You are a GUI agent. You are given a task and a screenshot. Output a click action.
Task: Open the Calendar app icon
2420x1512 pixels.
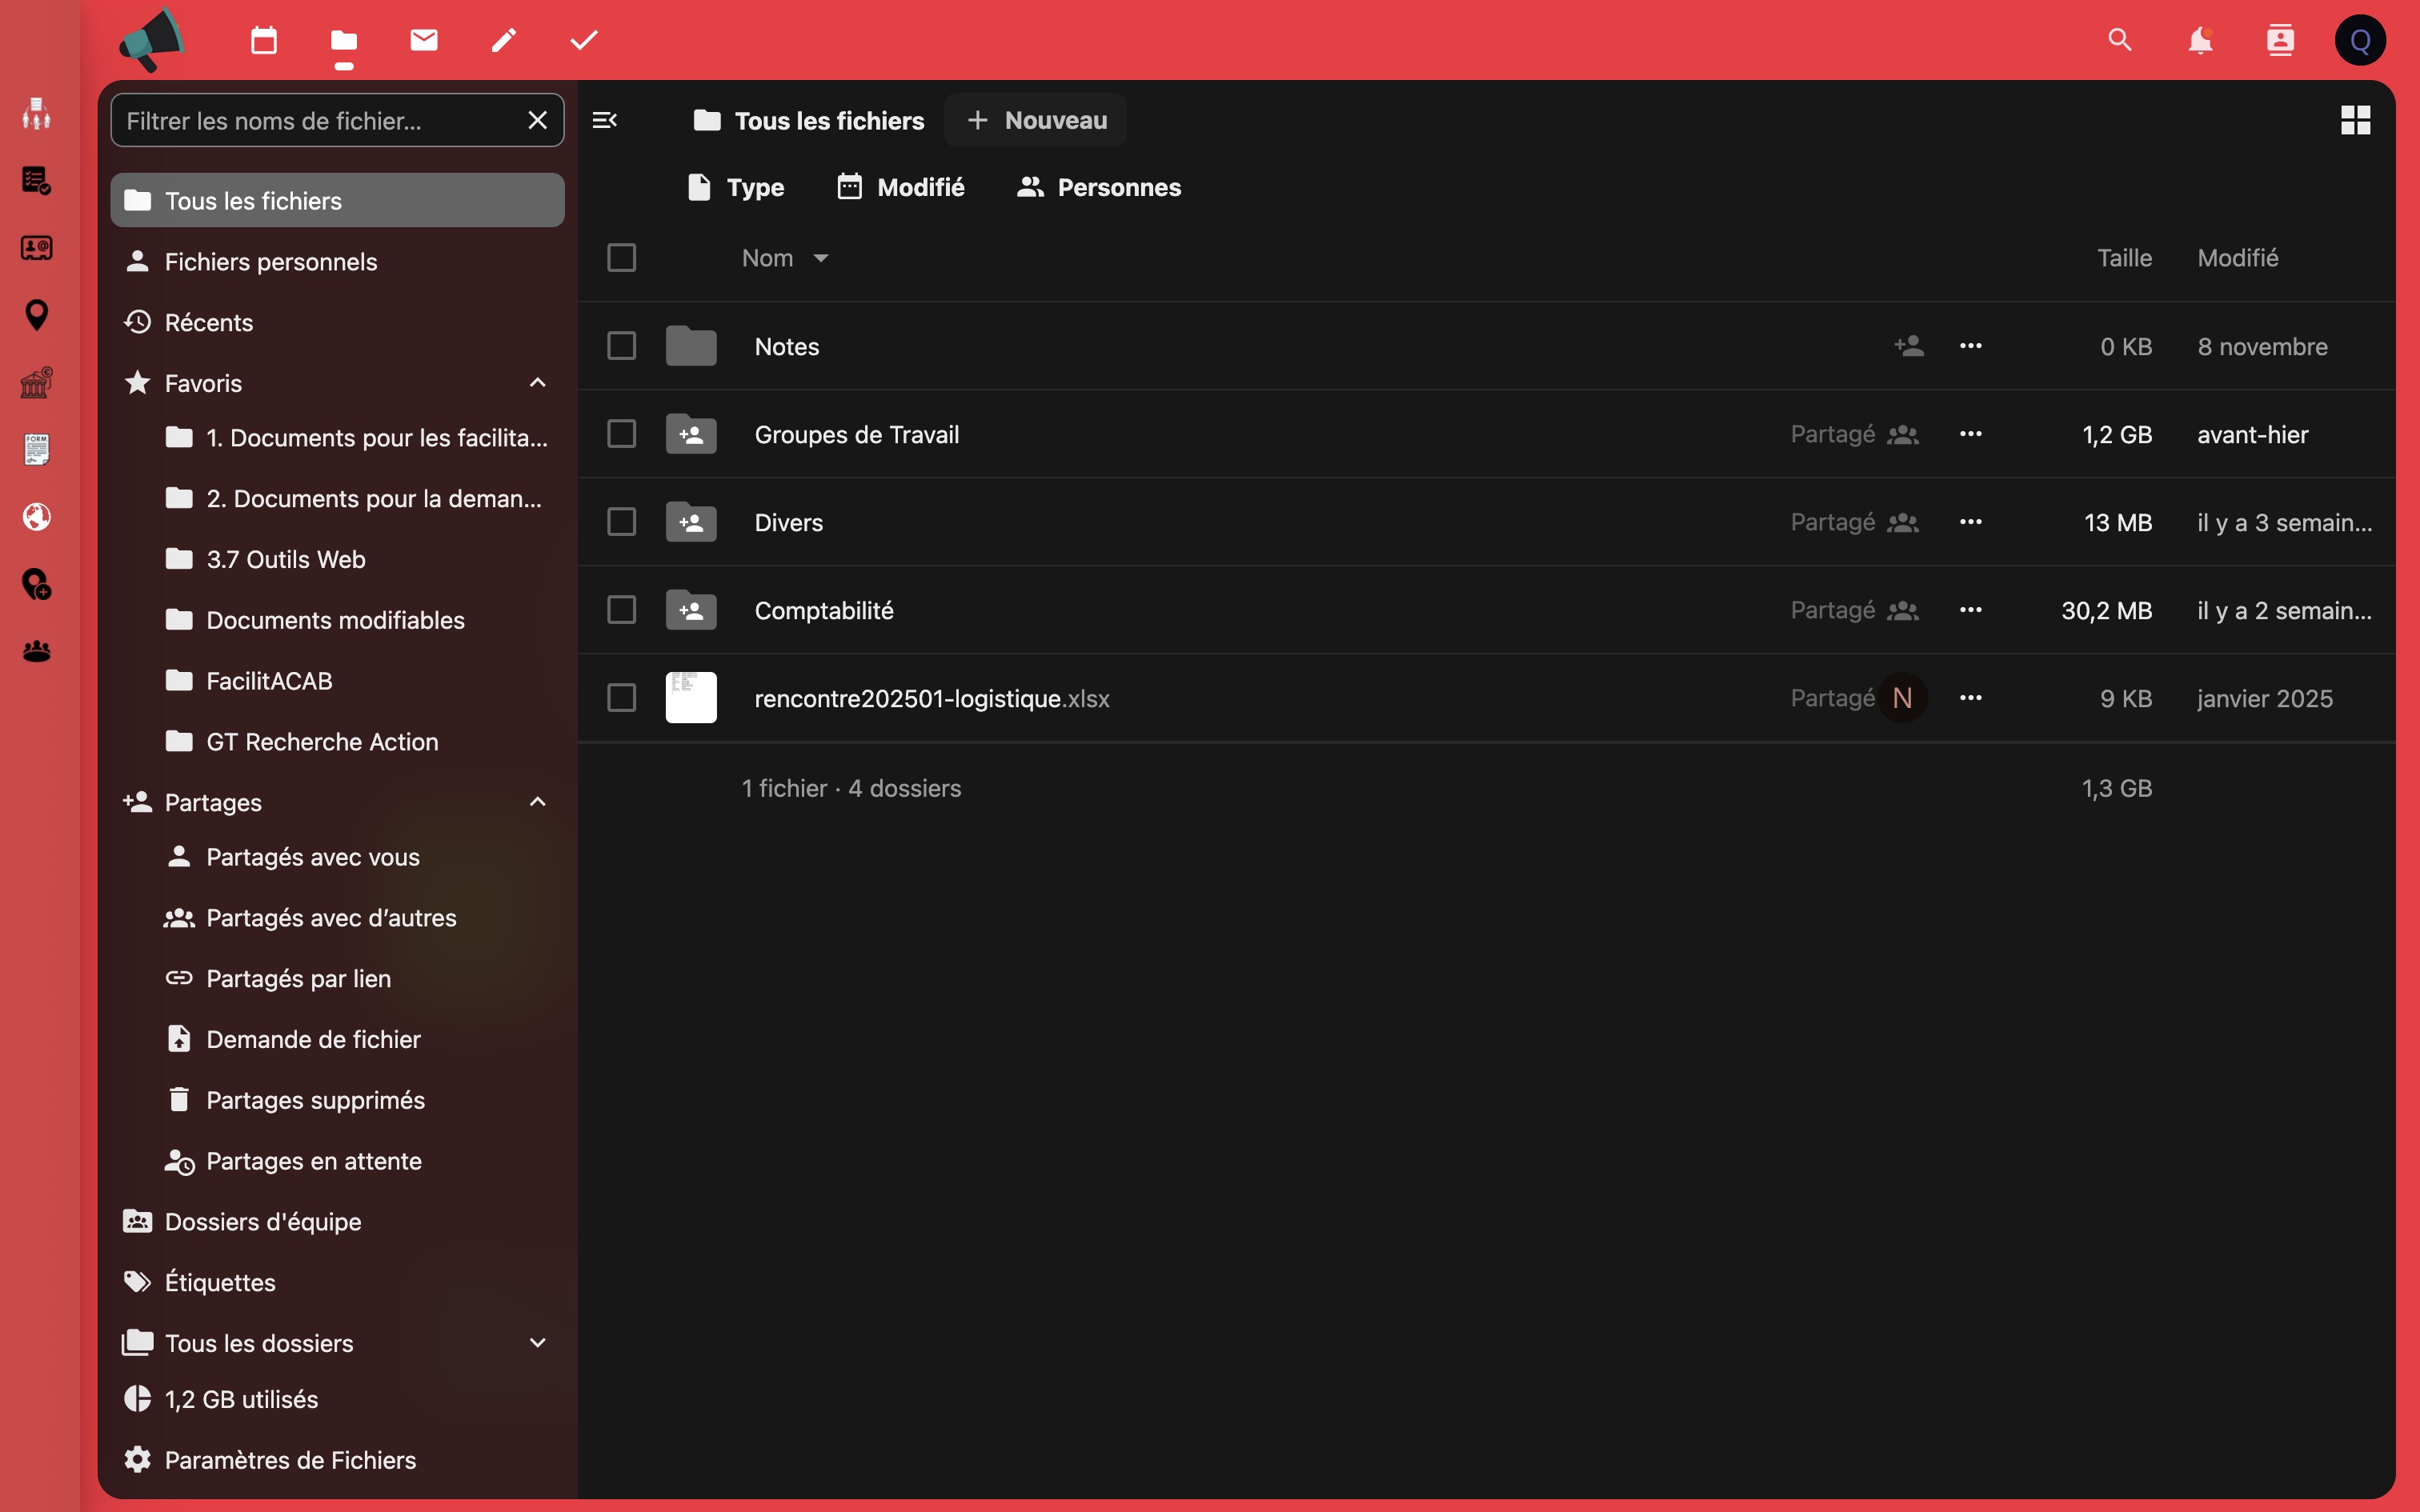pyautogui.click(x=264, y=41)
